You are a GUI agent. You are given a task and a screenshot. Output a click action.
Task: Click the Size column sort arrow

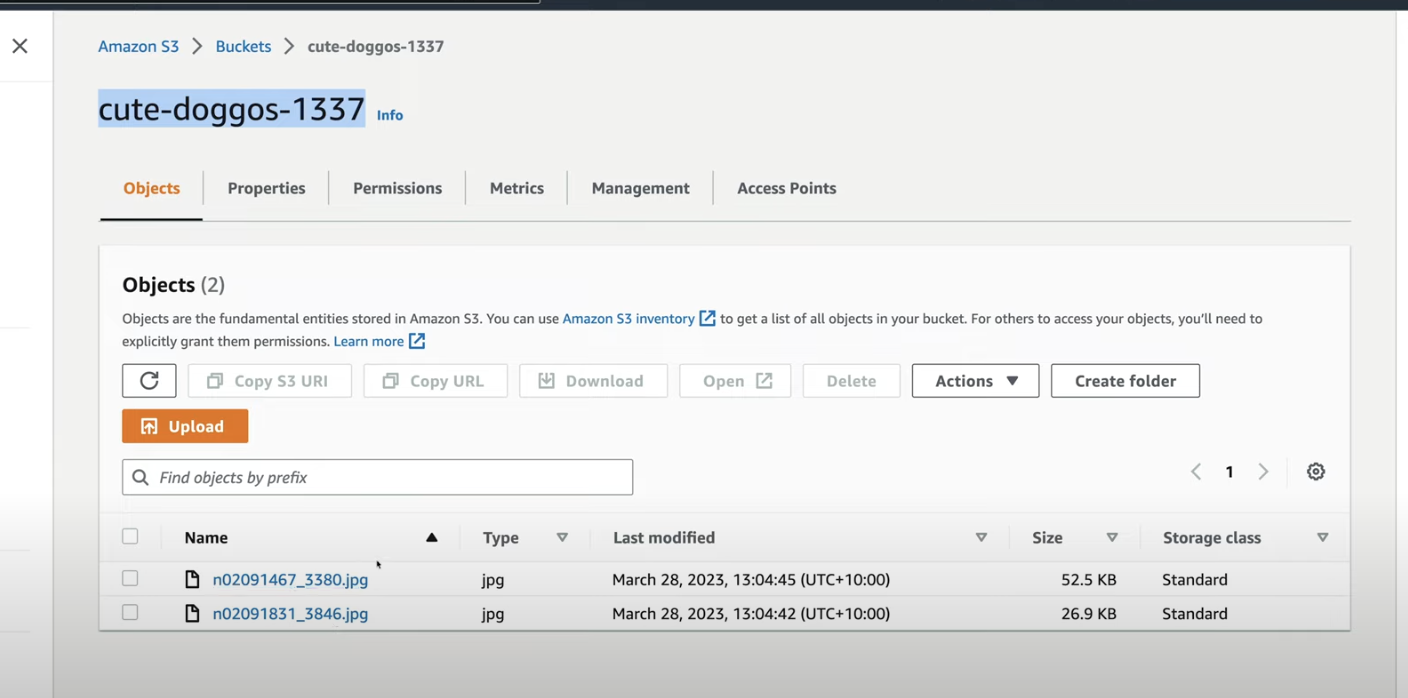click(x=1112, y=537)
